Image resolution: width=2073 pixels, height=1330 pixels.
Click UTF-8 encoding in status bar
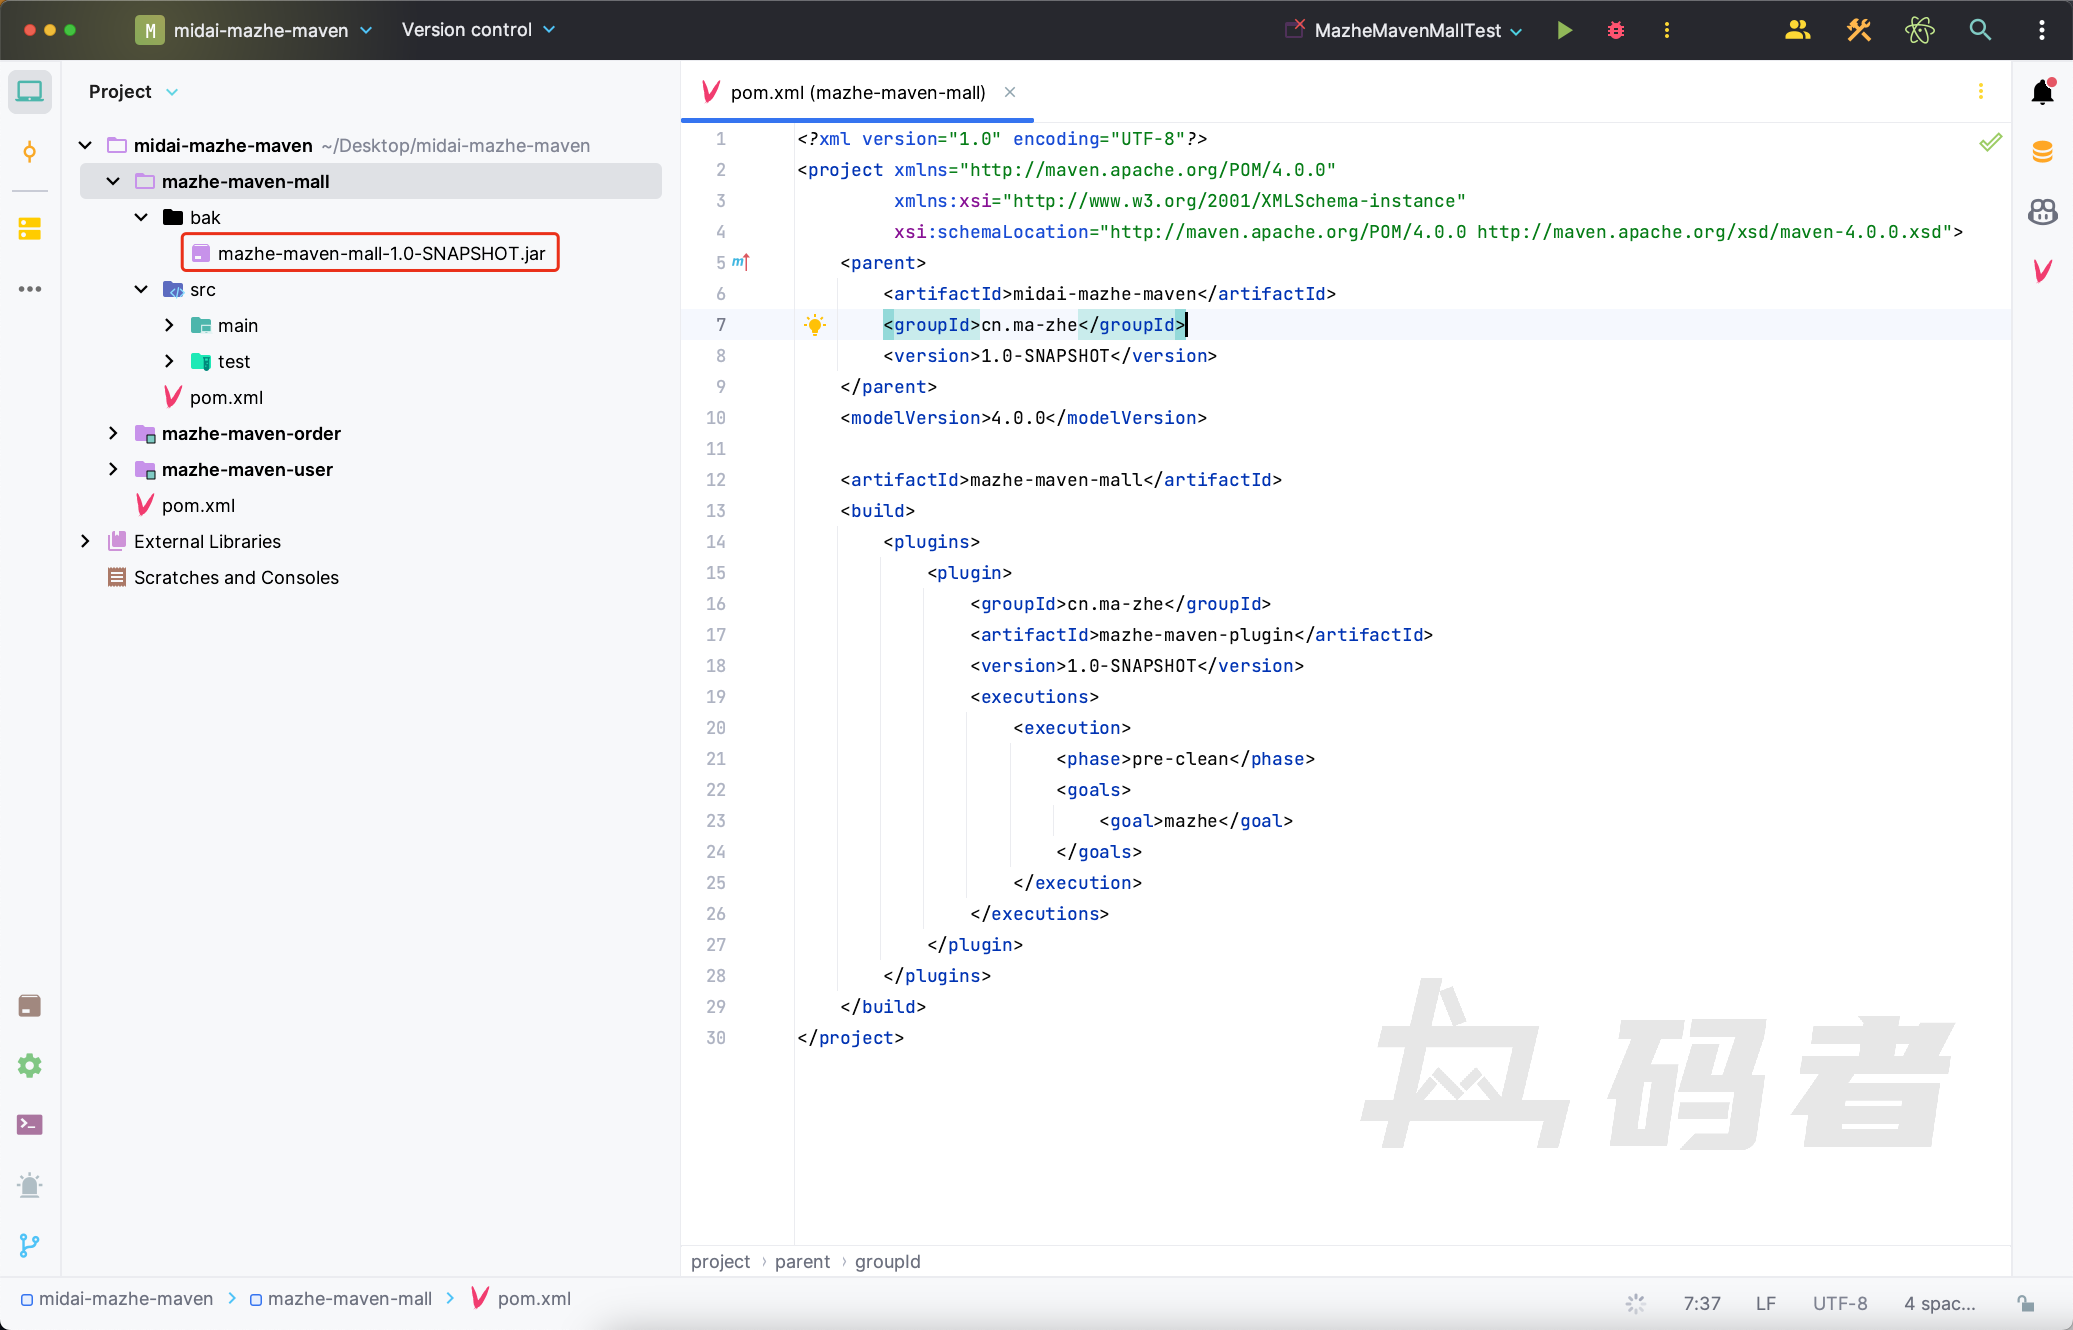coord(1839,1303)
